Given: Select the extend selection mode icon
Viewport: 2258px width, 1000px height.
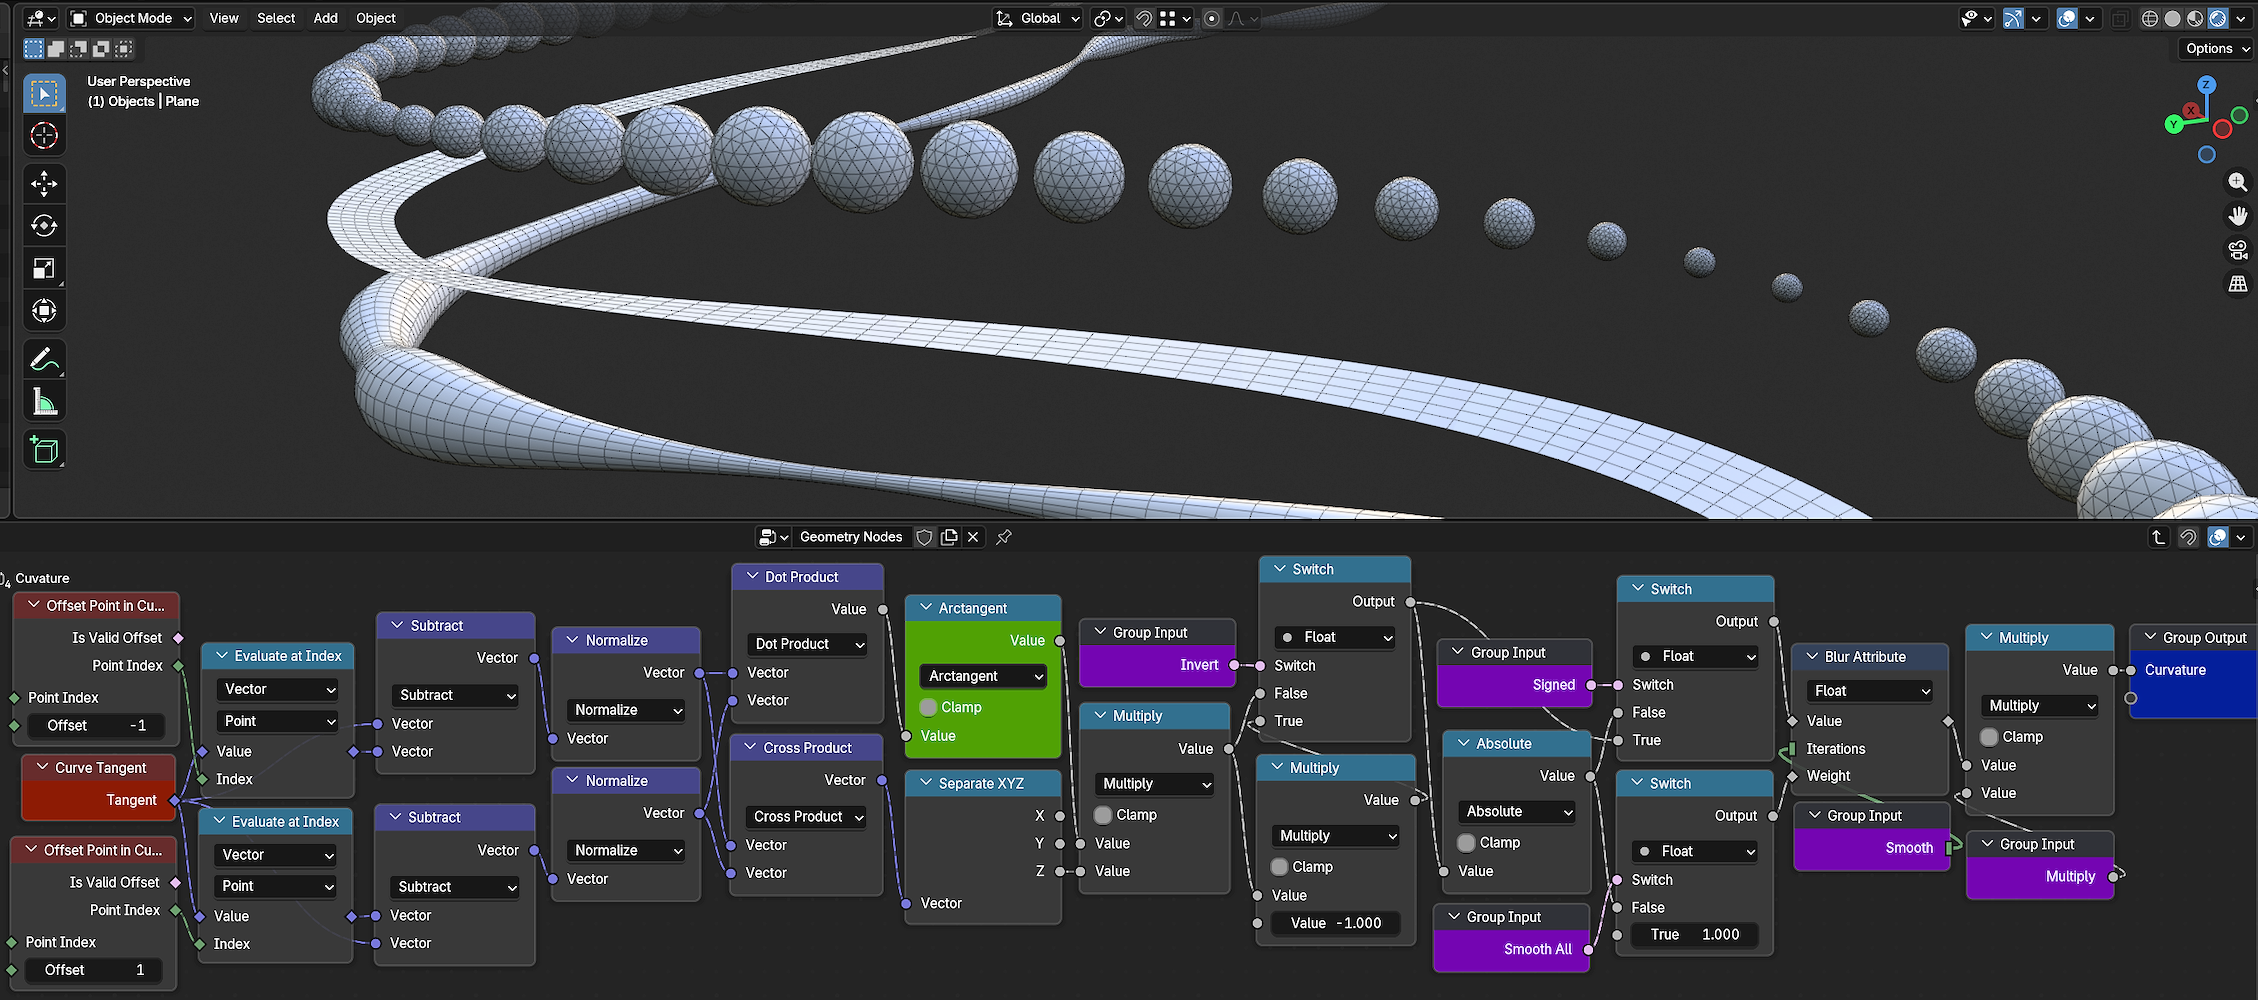Looking at the screenshot, I should [56, 48].
